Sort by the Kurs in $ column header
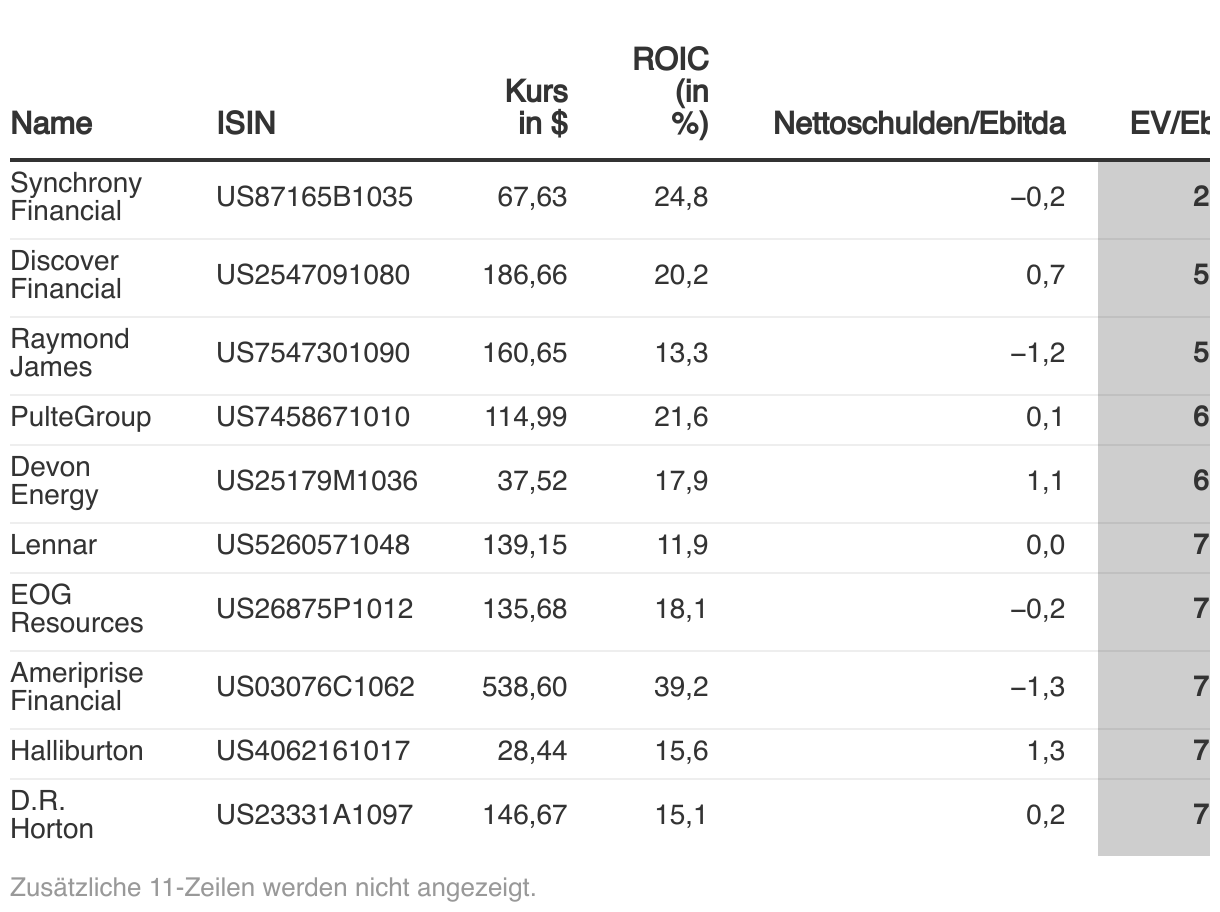The height and width of the screenshot is (912, 1220). click(x=537, y=107)
